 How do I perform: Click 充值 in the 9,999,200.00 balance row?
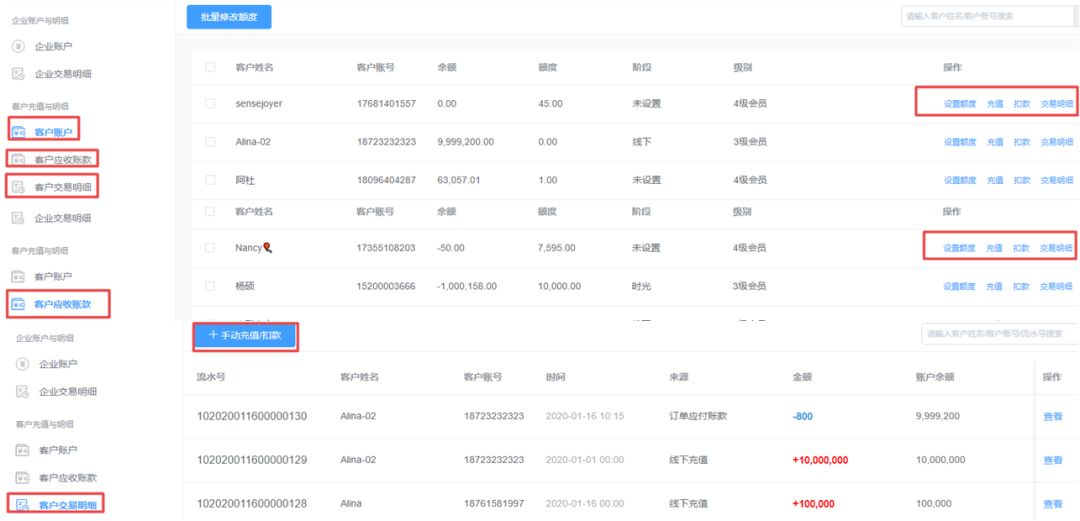tap(995, 142)
